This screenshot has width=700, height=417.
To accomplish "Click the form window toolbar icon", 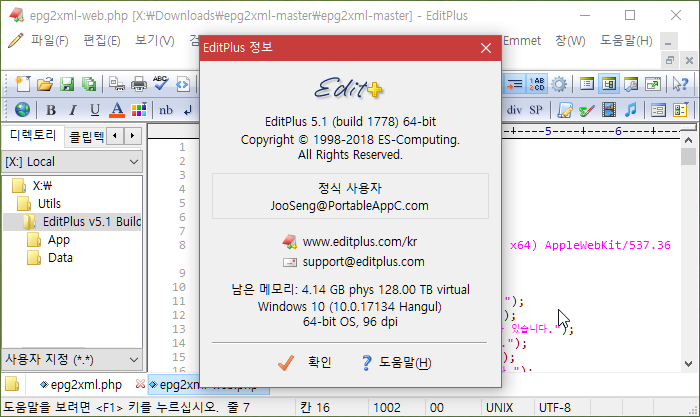I will coord(658,110).
